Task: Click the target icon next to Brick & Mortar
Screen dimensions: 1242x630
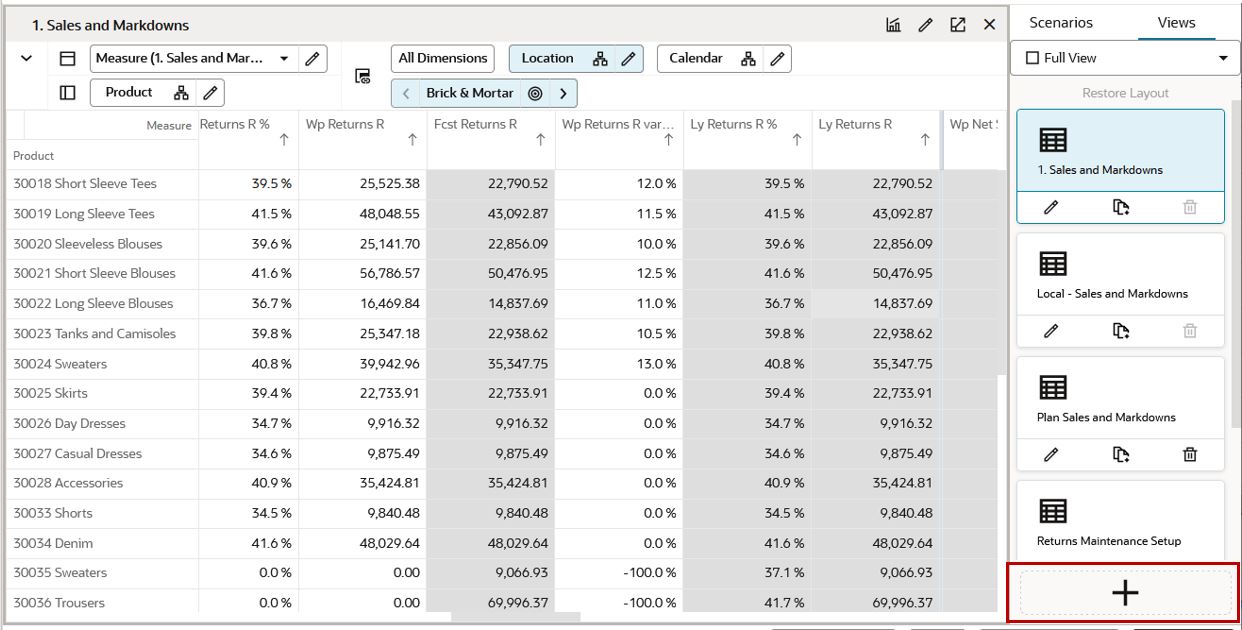Action: [x=535, y=94]
